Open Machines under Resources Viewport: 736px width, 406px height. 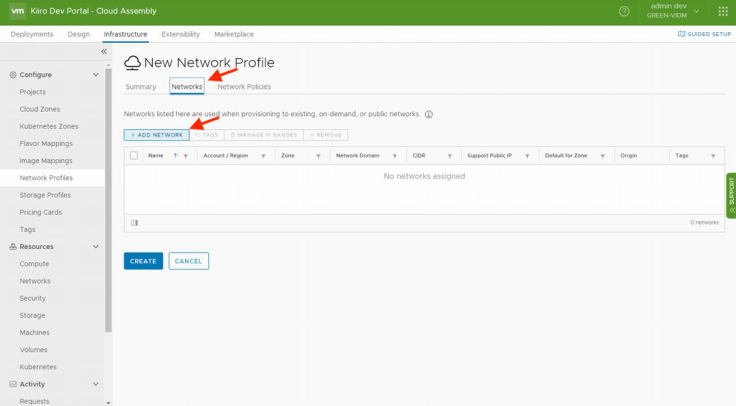coord(34,332)
